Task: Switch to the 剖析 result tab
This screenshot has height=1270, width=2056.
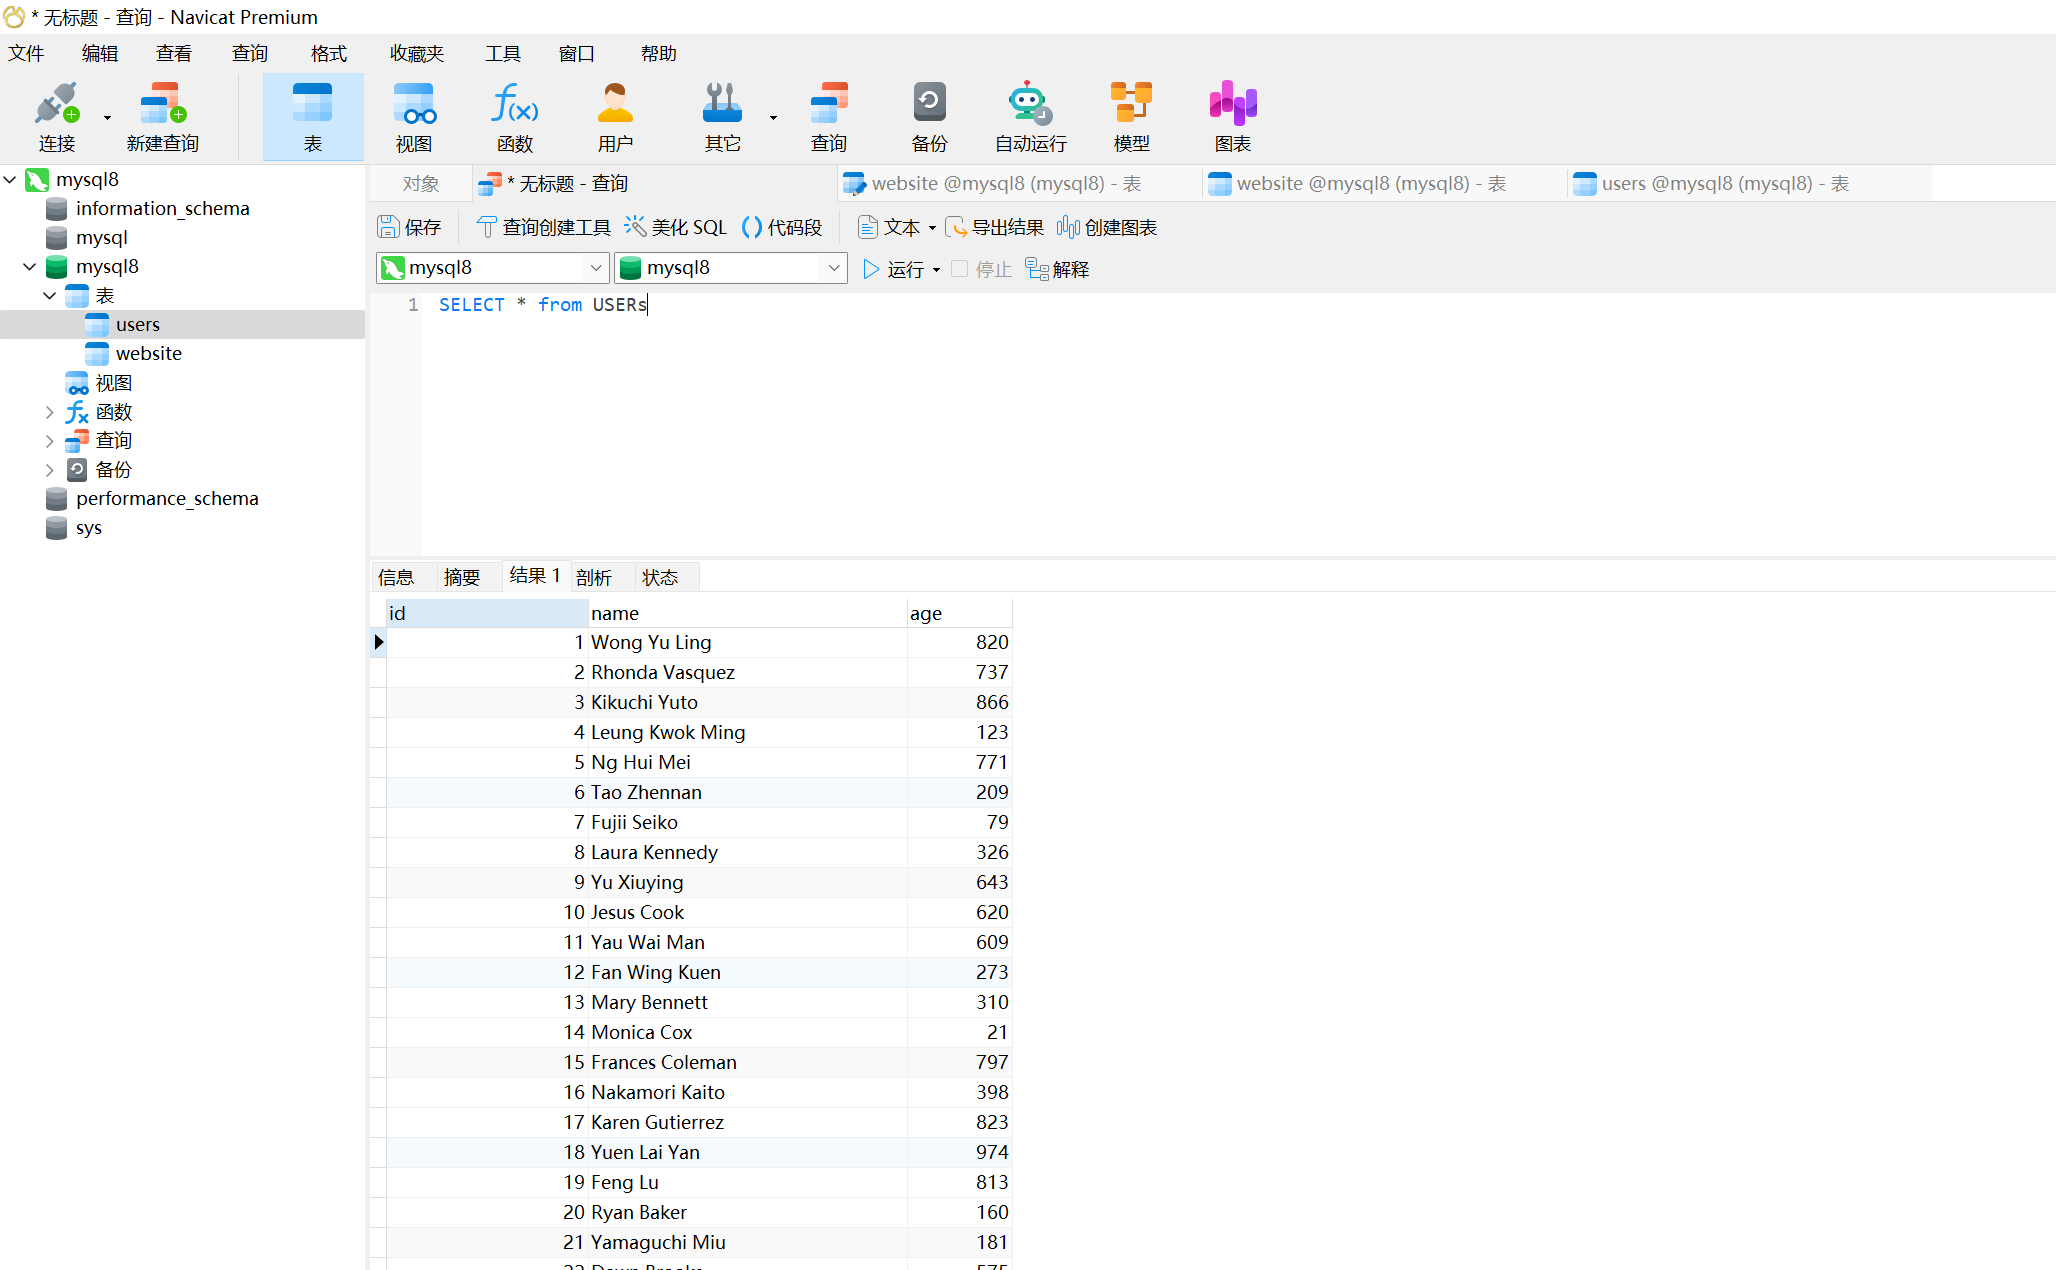Action: (x=593, y=577)
